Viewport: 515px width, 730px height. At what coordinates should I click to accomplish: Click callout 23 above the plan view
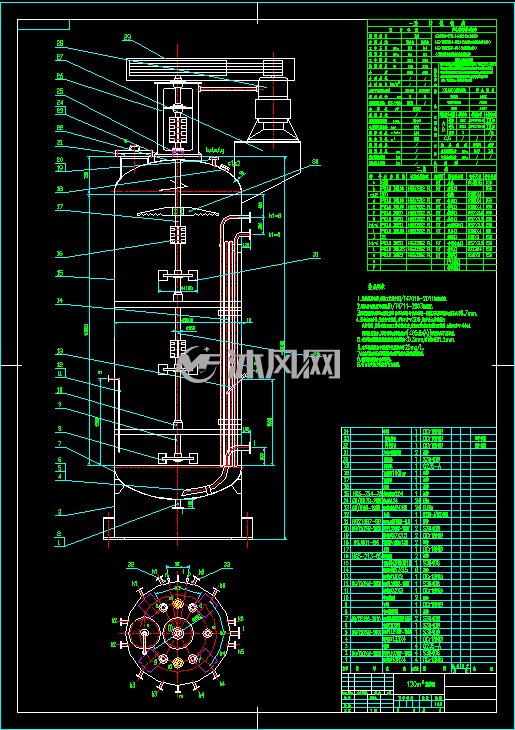[227, 565]
